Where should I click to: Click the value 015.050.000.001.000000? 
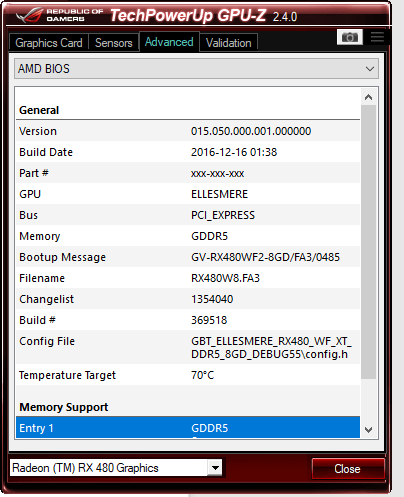click(x=251, y=131)
